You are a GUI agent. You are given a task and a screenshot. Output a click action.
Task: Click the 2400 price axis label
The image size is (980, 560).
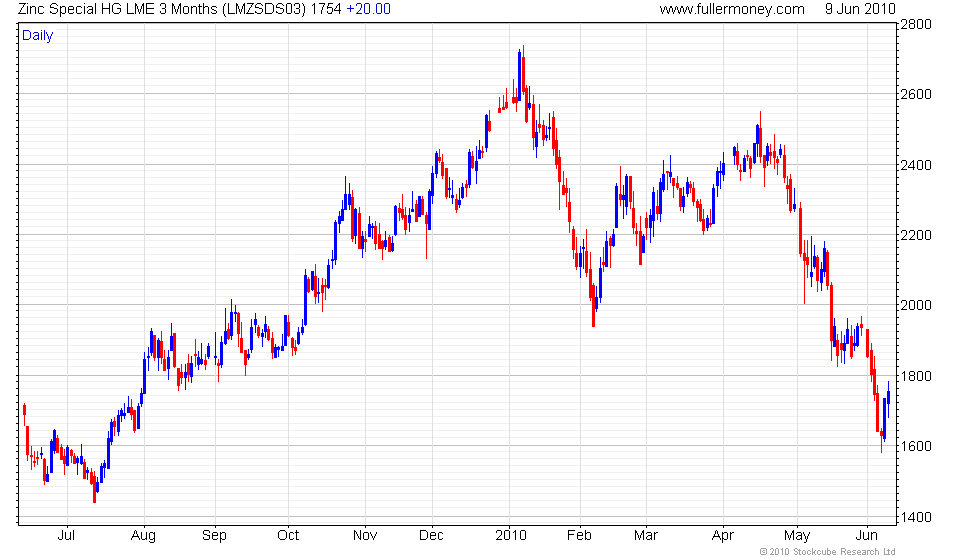916,165
